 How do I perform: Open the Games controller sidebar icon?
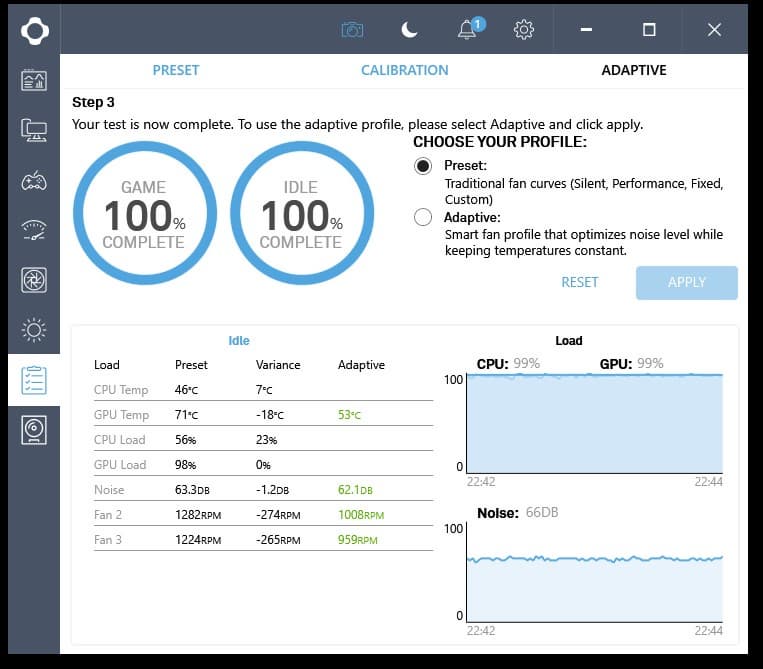click(34, 181)
